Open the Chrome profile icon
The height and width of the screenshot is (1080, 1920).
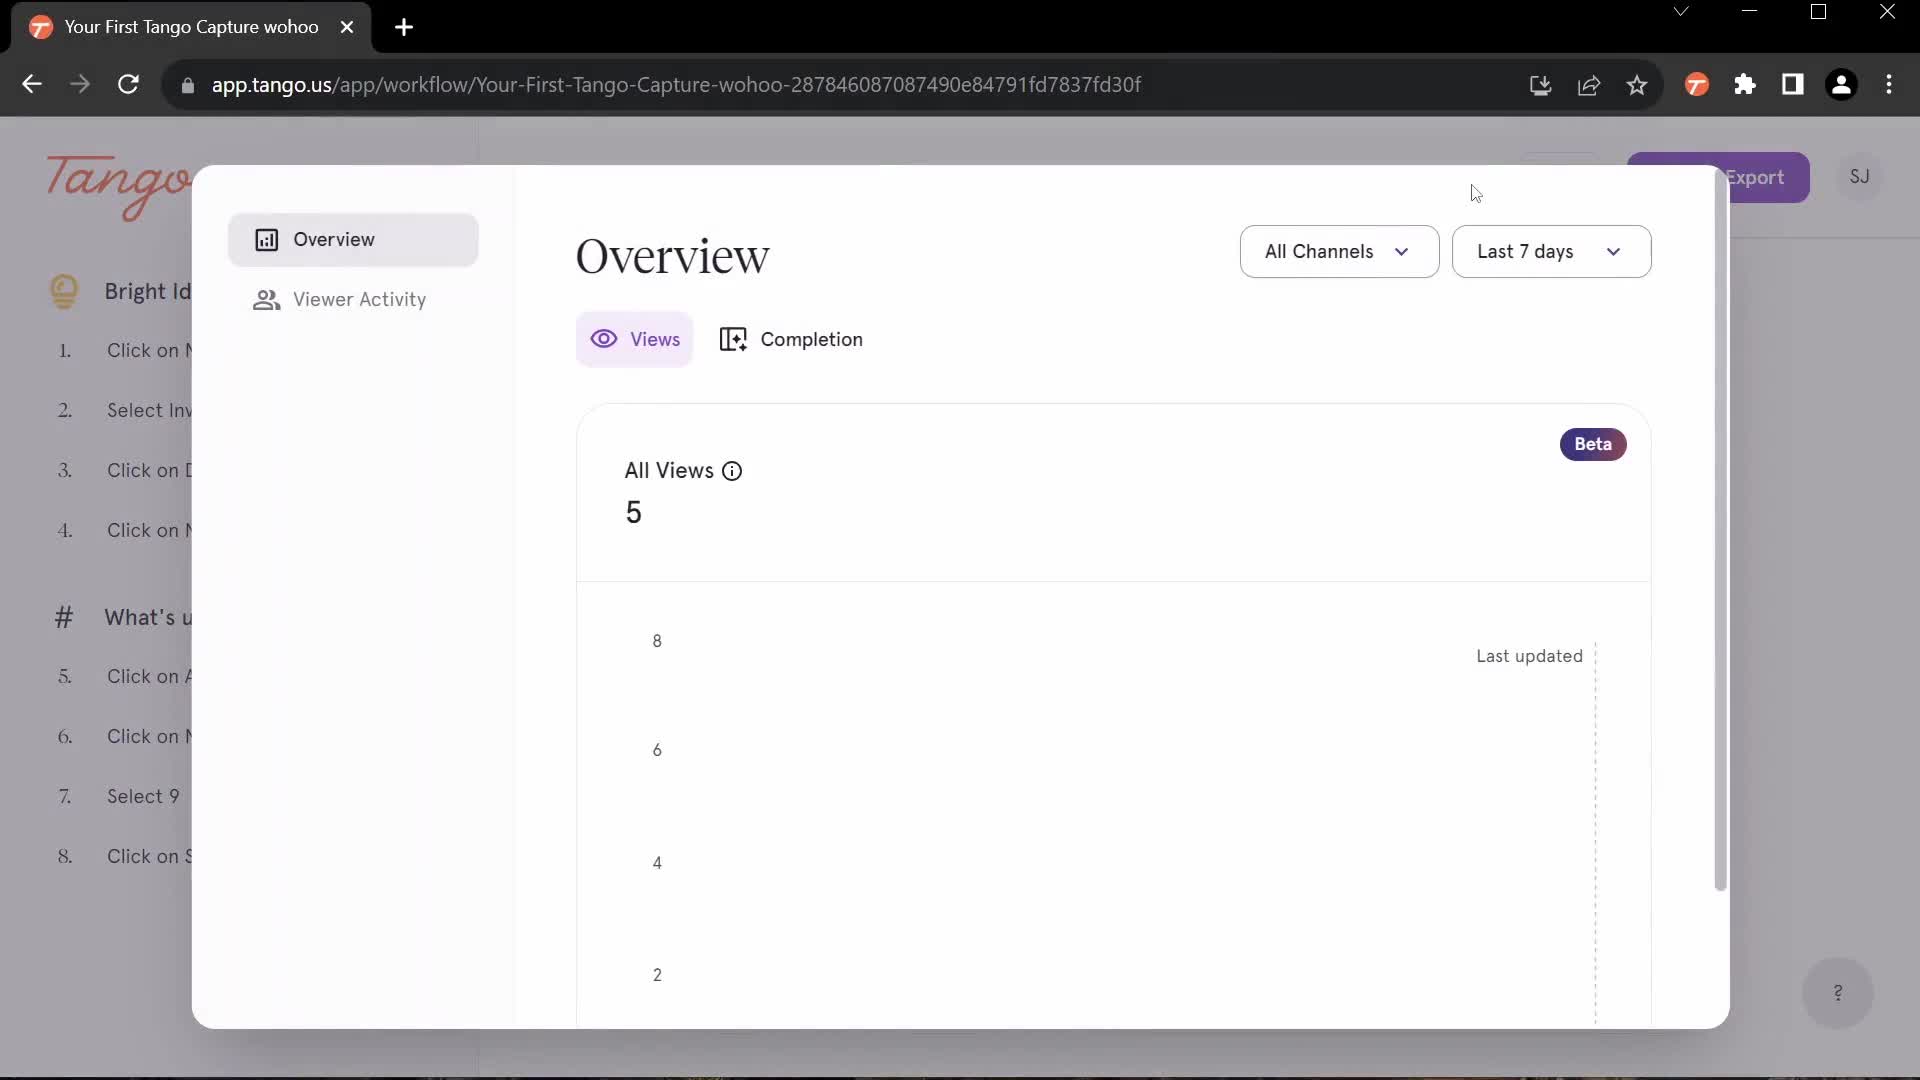pos(1841,85)
